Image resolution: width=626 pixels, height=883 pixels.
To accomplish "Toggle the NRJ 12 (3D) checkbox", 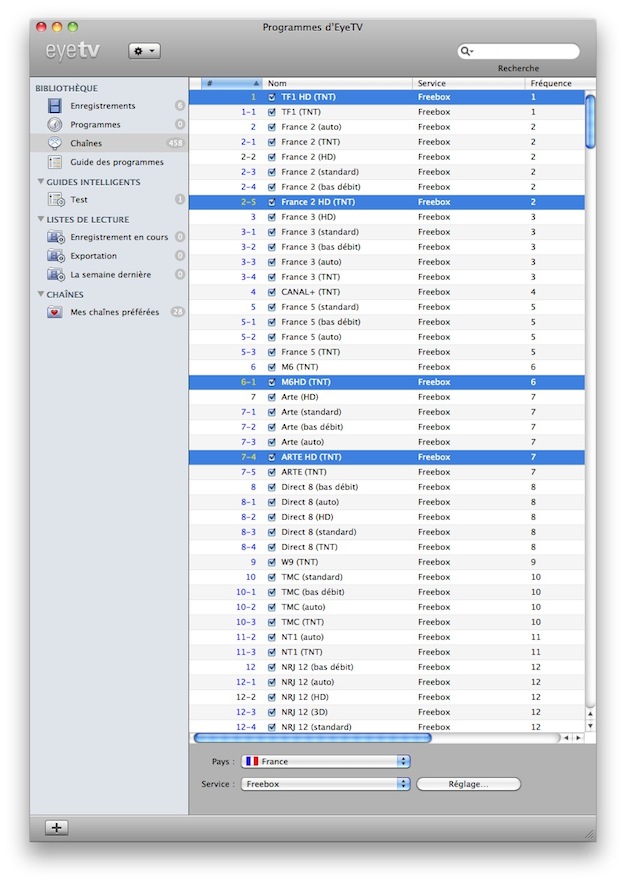I will pos(272,712).
